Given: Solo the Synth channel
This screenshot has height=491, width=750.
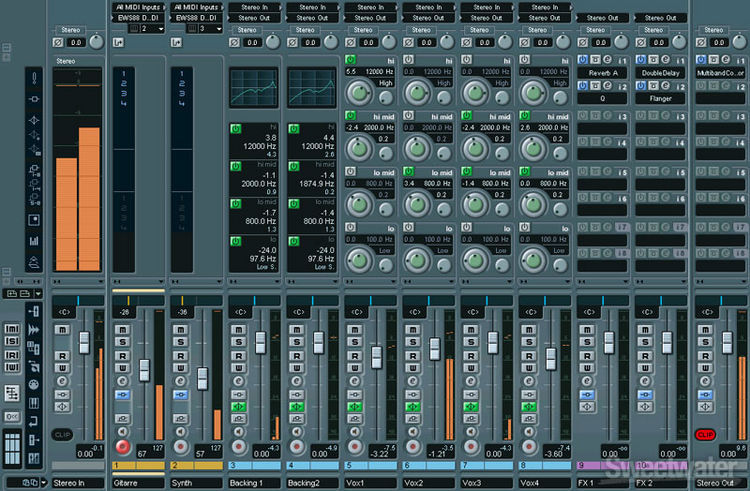Looking at the screenshot, I should coord(180,342).
